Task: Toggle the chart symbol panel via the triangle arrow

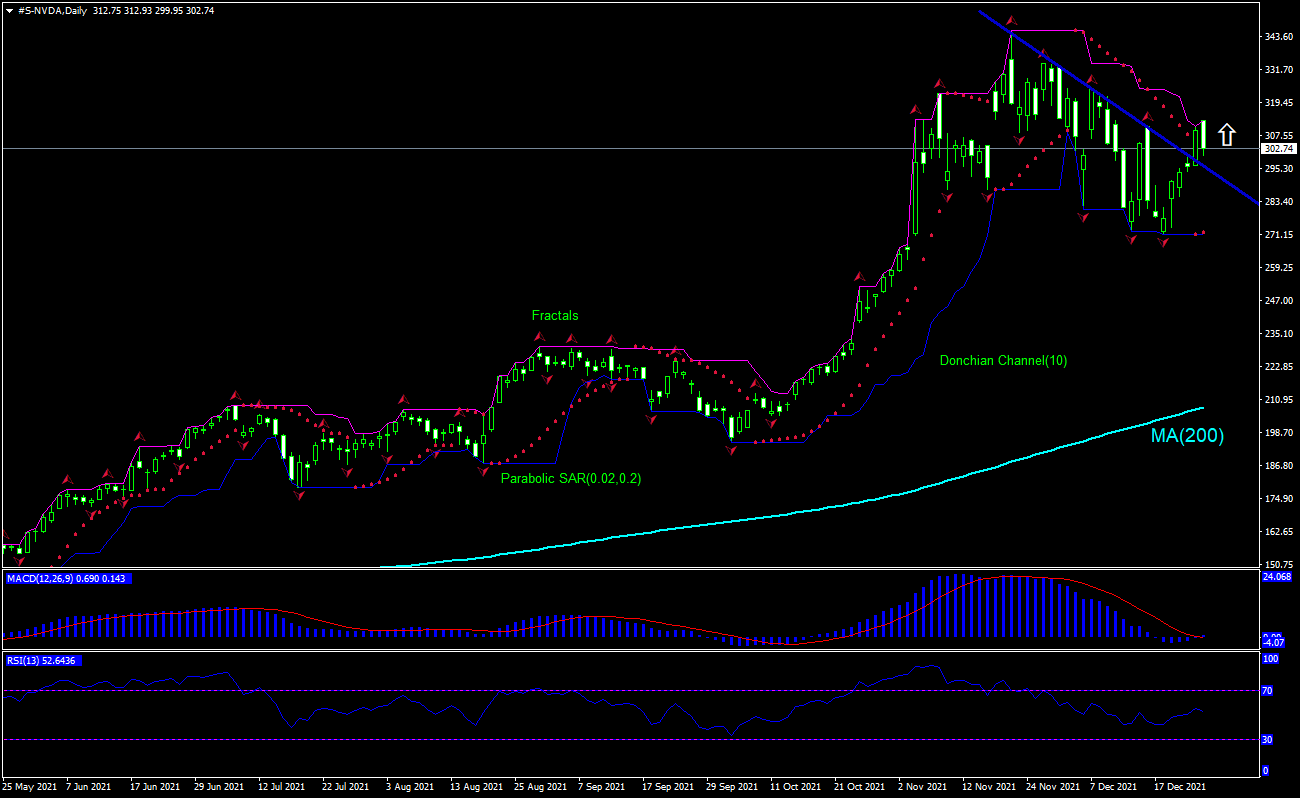Action: pyautogui.click(x=11, y=11)
